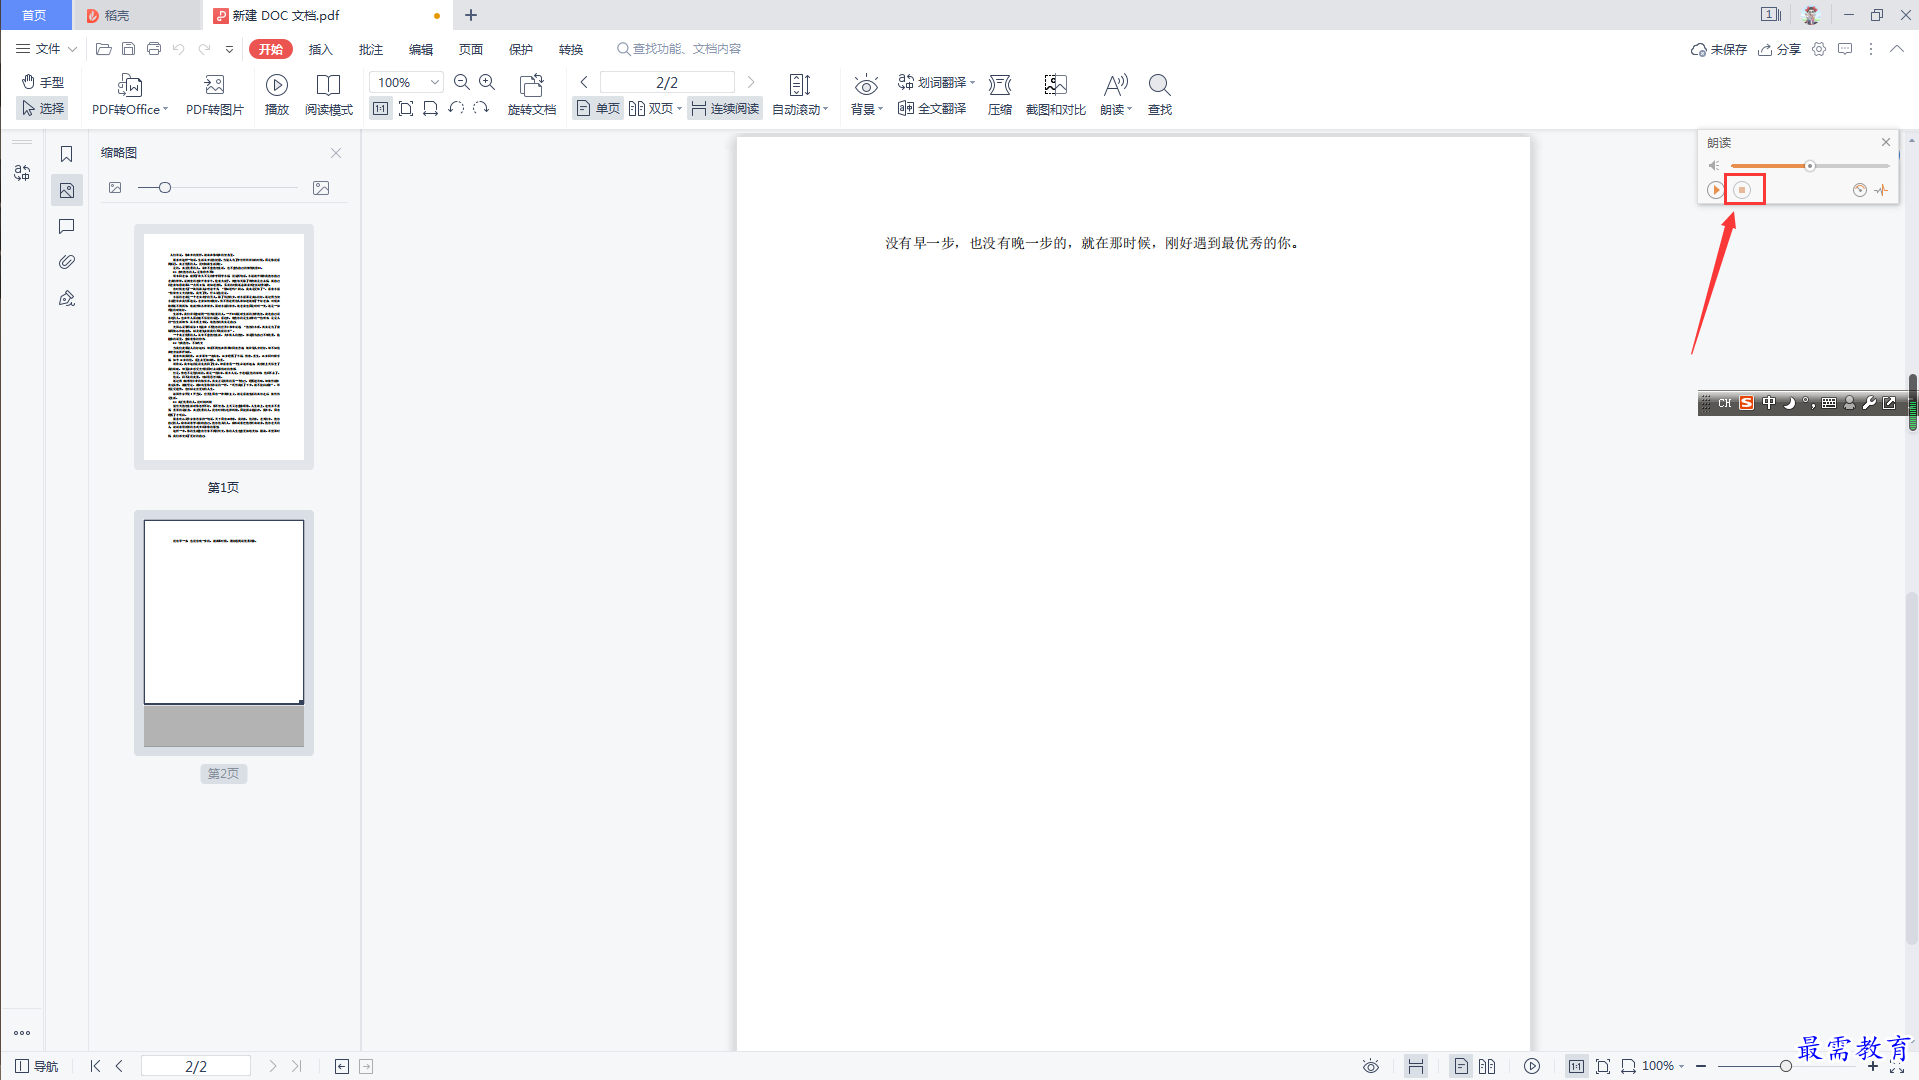Zoom in using toolbar magnifier plus
The height and width of the screenshot is (1080, 1919).
click(x=487, y=82)
